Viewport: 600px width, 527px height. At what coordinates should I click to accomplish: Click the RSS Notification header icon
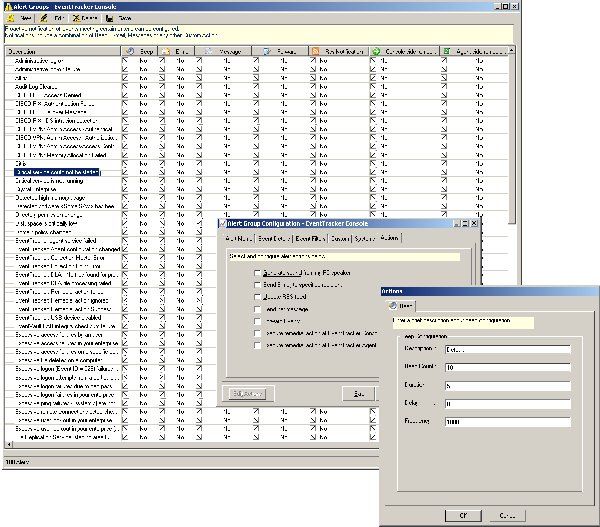point(316,51)
